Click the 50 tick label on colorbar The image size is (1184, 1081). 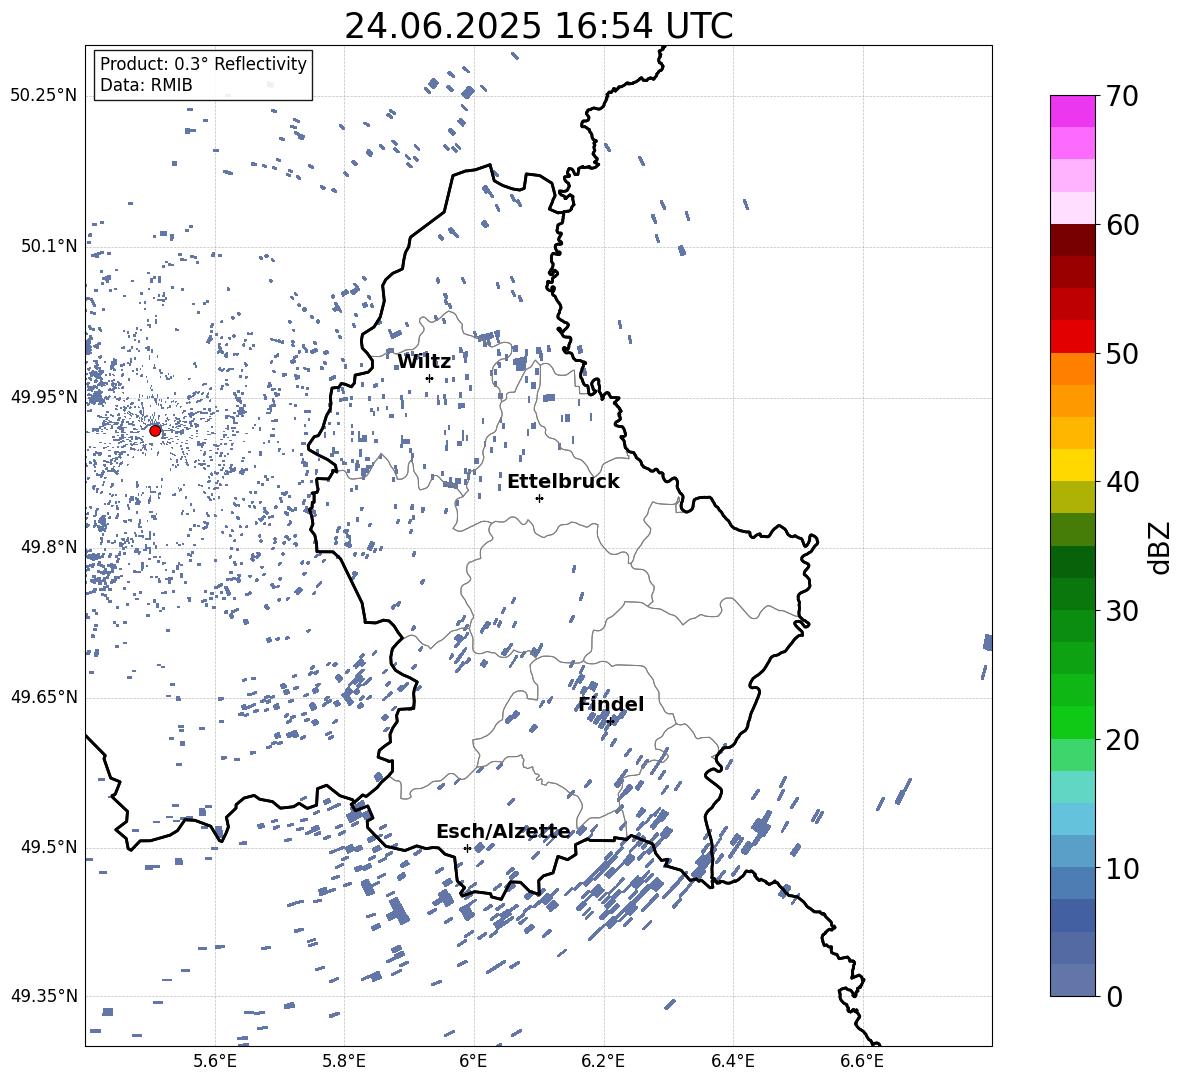click(1122, 354)
